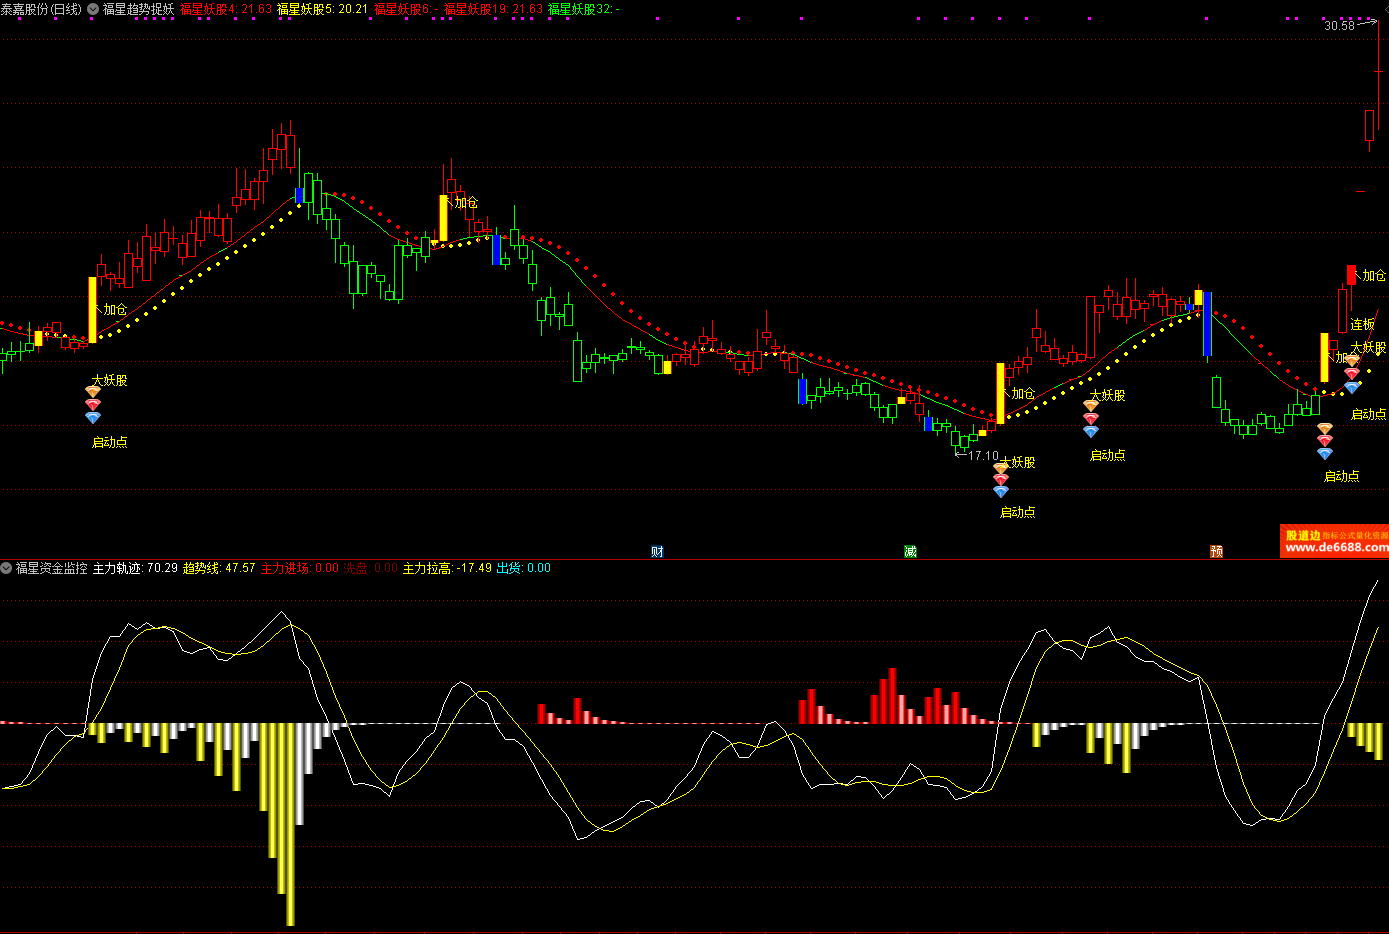Viewport: 1389px width, 934px height.
Task: Click the green 减 event marker
Action: click(910, 551)
